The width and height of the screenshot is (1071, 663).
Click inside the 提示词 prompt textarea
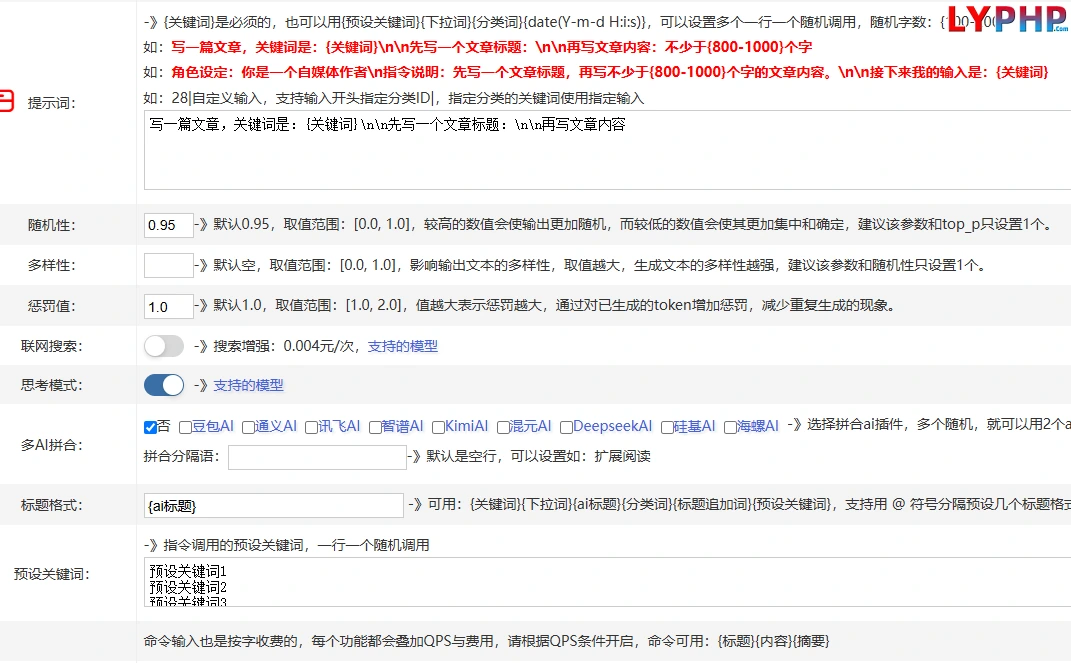click(x=607, y=150)
